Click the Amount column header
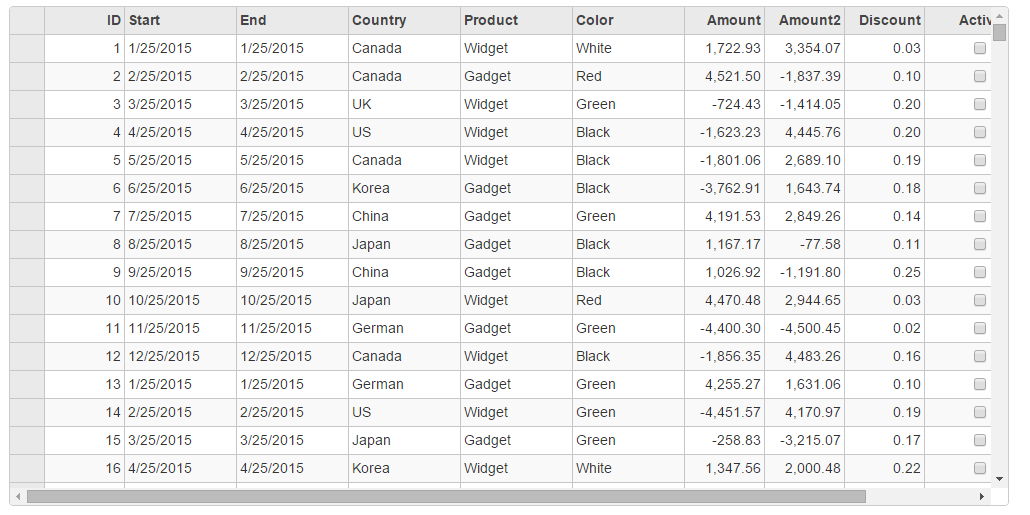The image size is (1030, 515). coord(724,20)
